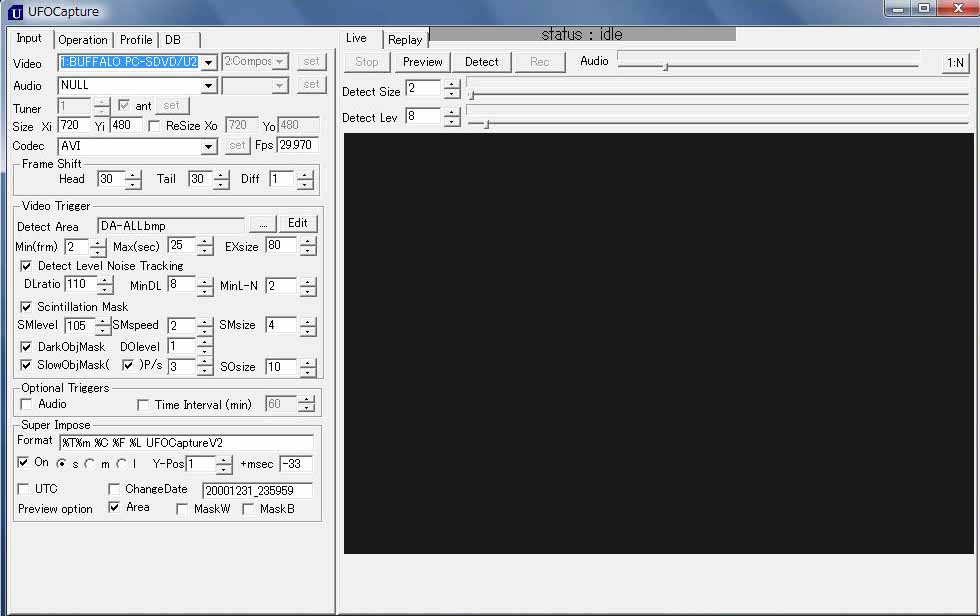980x616 pixels.
Task: Open the Codec AVI dropdown
Action: point(208,147)
